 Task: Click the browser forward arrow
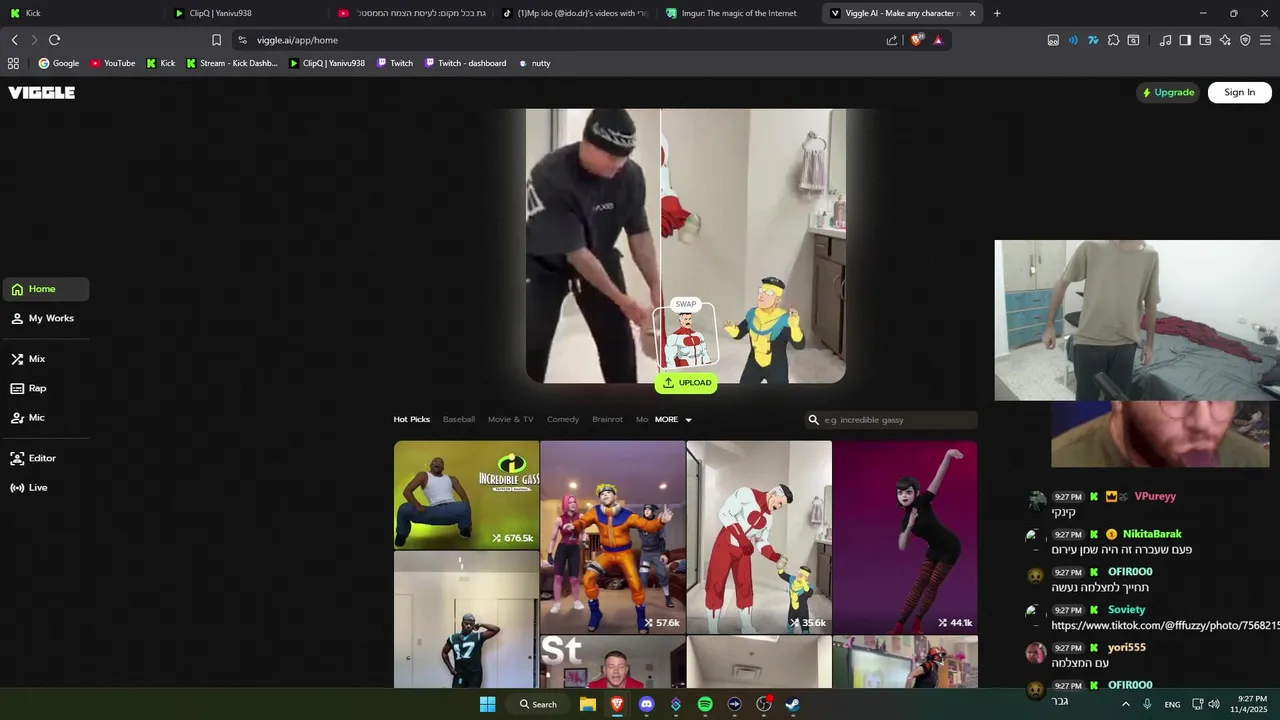click(34, 40)
